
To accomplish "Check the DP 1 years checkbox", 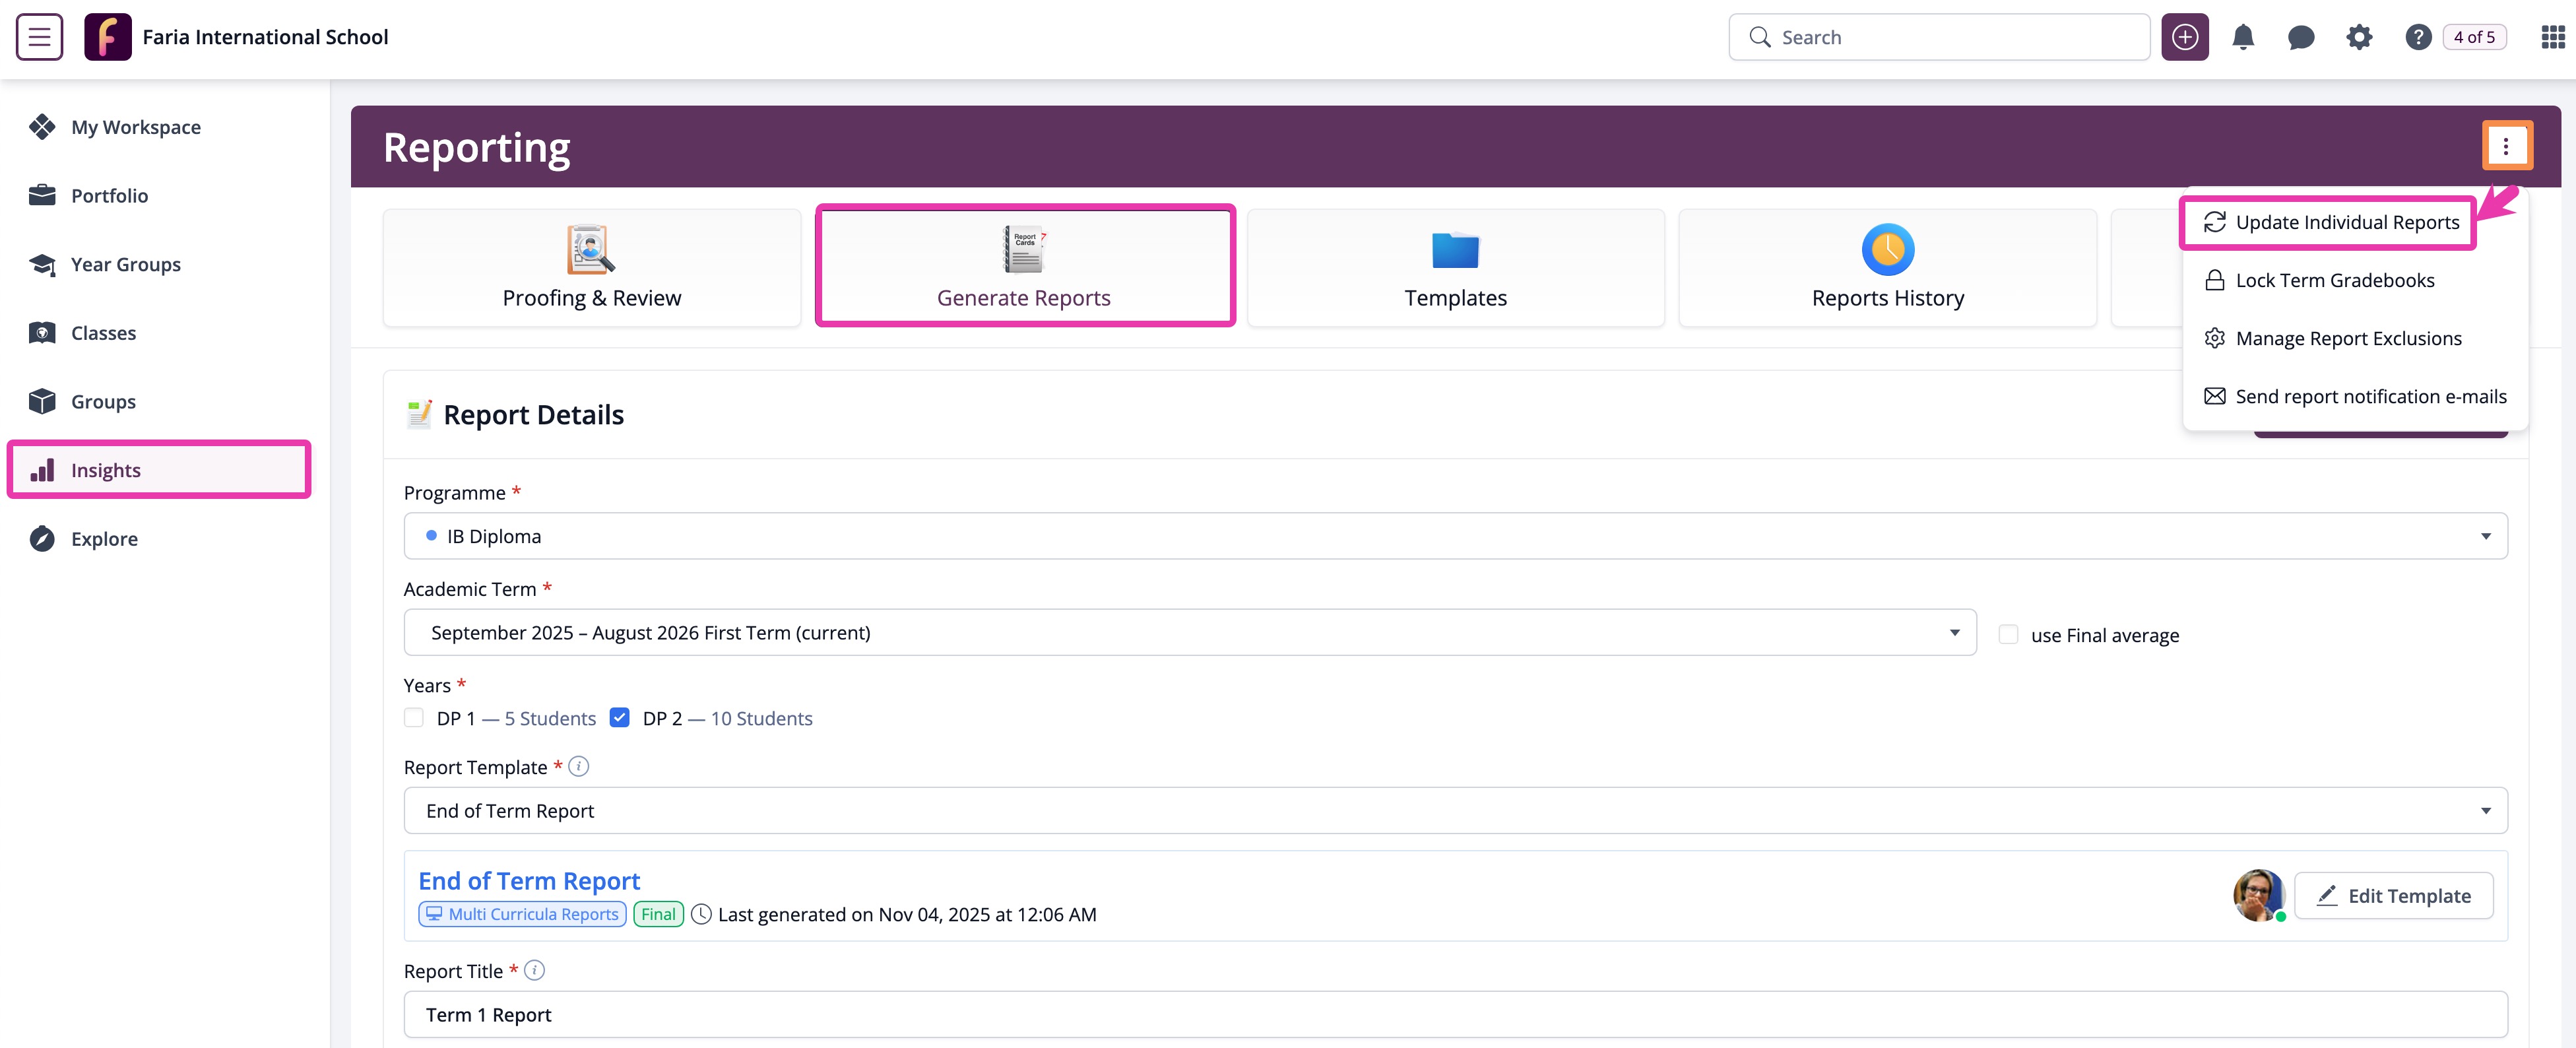I will pyautogui.click(x=413, y=717).
